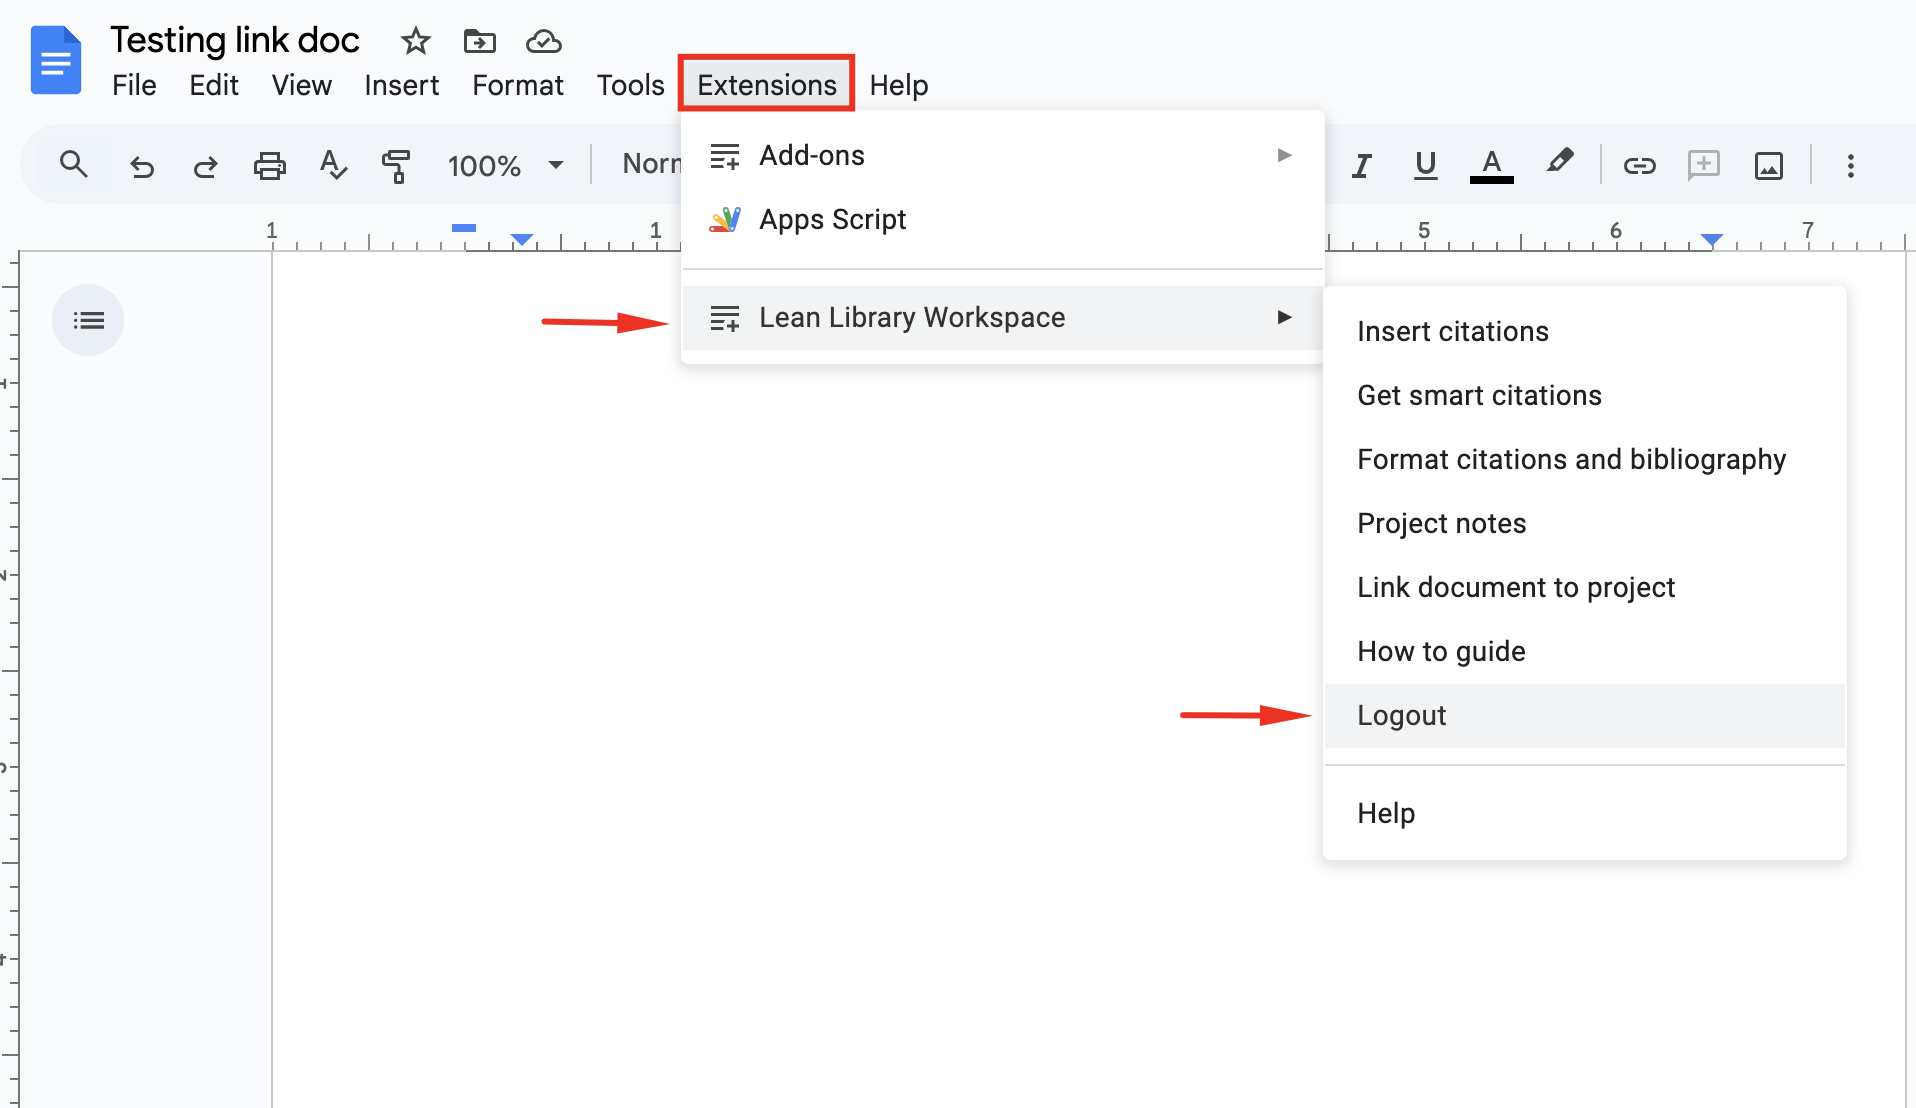This screenshot has width=1916, height=1108.
Task: Open the Normal text style dropdown
Action: 650,164
